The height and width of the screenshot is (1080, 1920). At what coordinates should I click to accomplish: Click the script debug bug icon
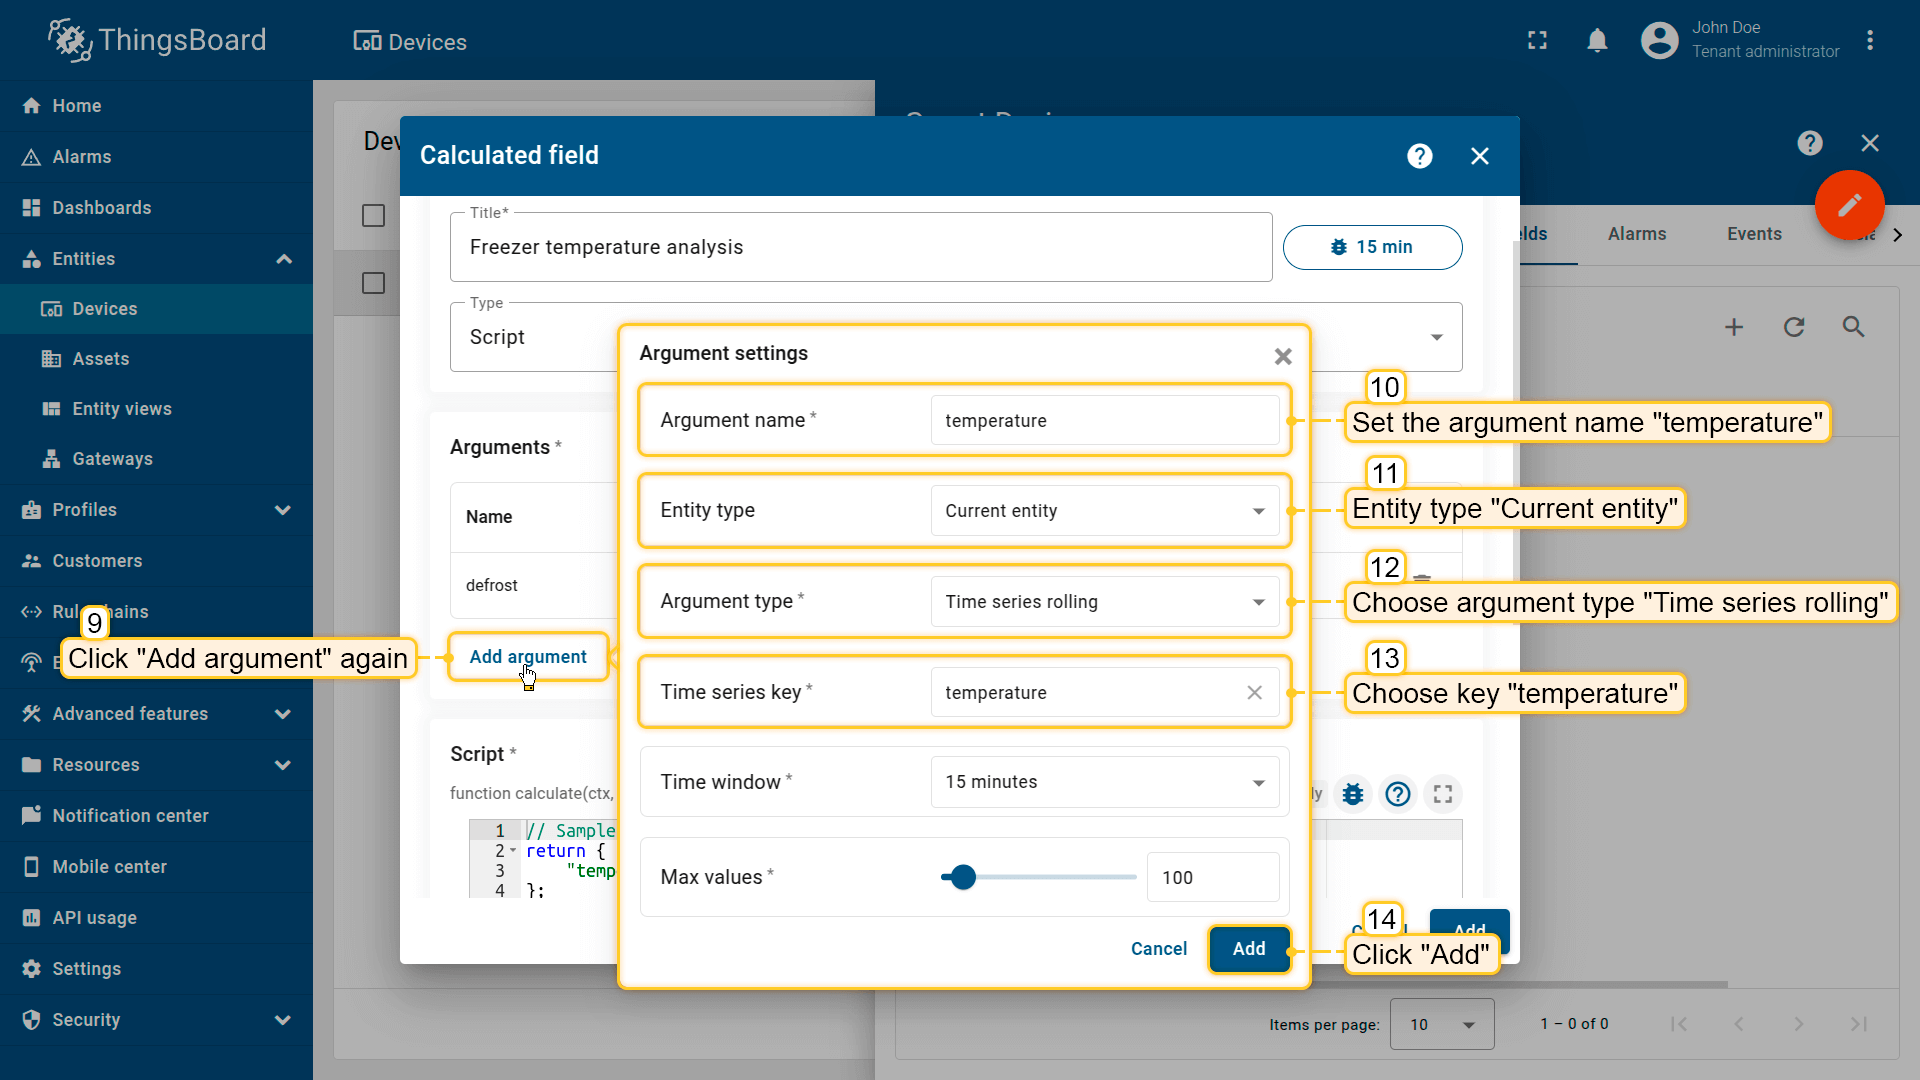pos(1353,794)
